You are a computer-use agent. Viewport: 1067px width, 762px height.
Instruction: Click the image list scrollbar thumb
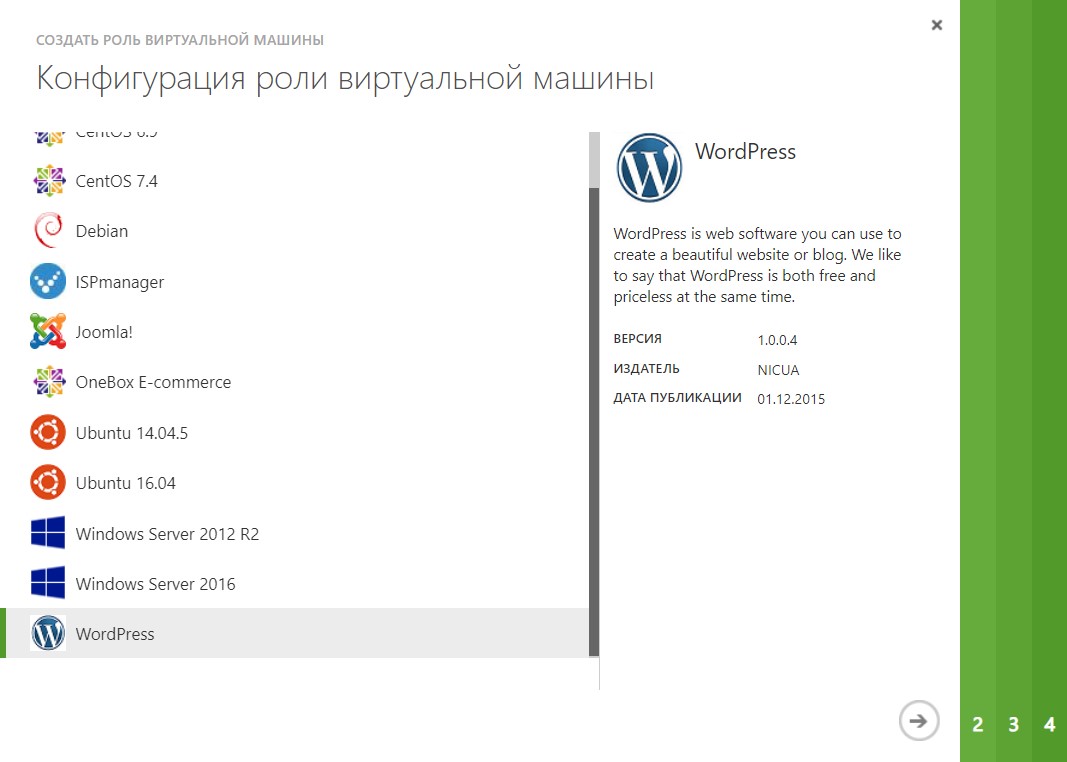pos(594,422)
